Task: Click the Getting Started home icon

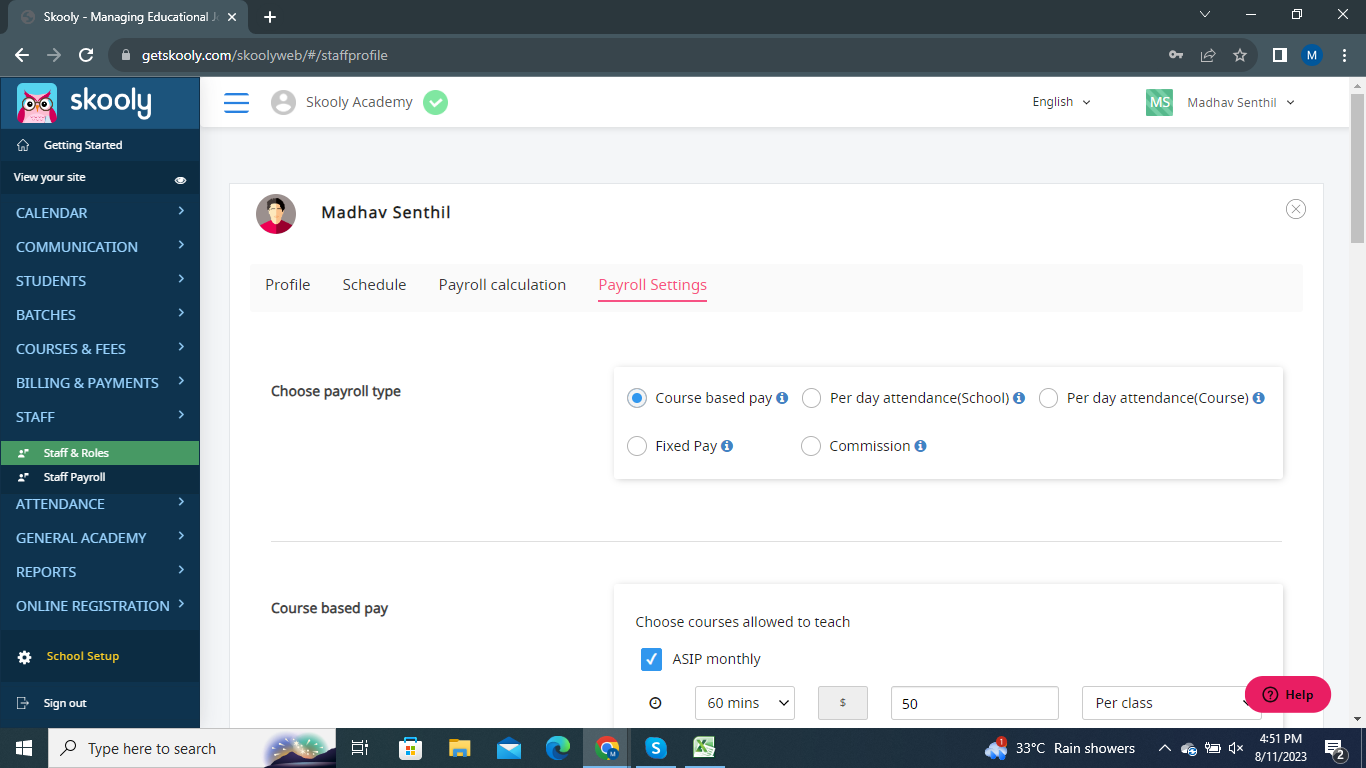Action: click(24, 145)
